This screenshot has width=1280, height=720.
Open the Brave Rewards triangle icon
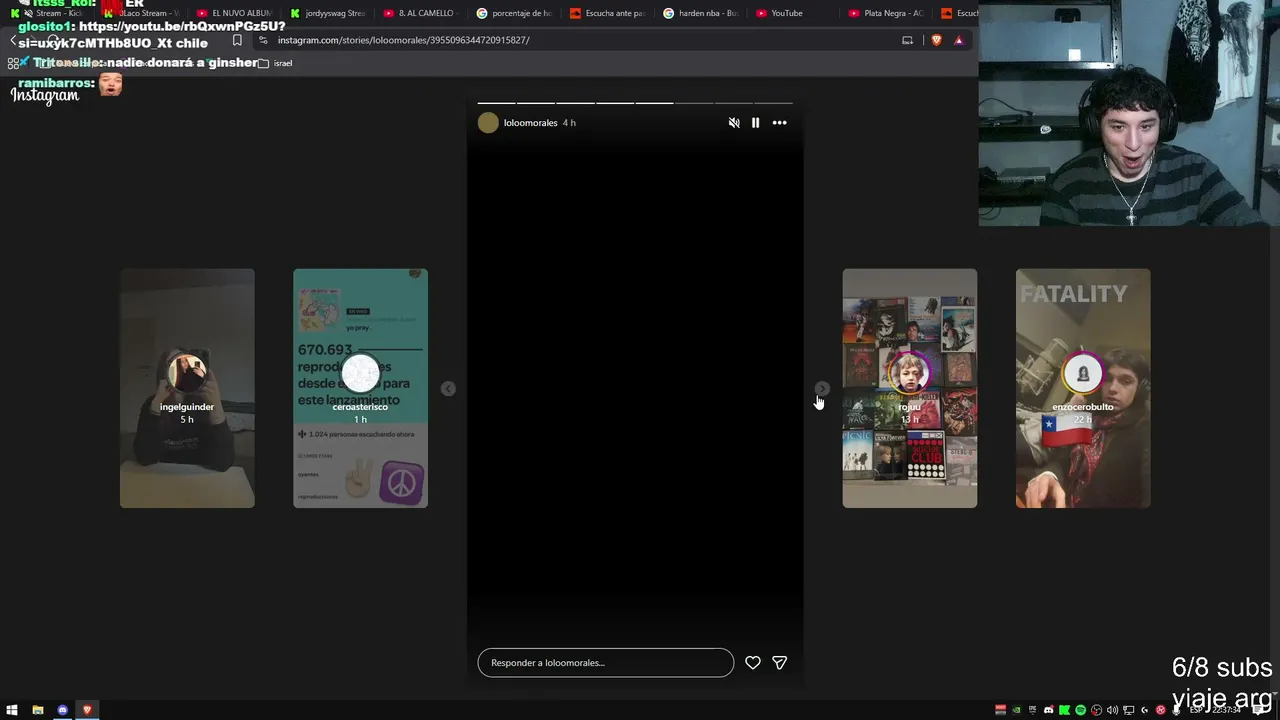959,40
